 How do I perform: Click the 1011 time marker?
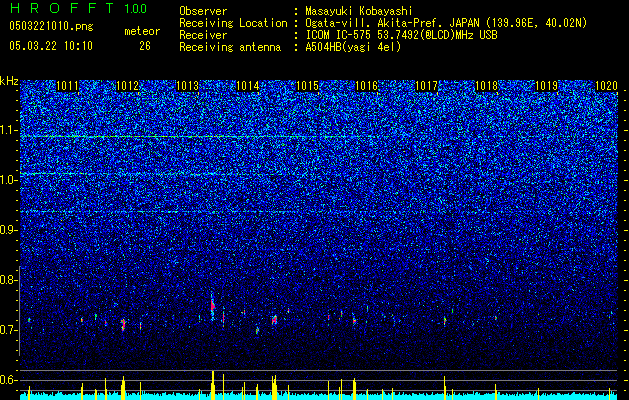67,86
